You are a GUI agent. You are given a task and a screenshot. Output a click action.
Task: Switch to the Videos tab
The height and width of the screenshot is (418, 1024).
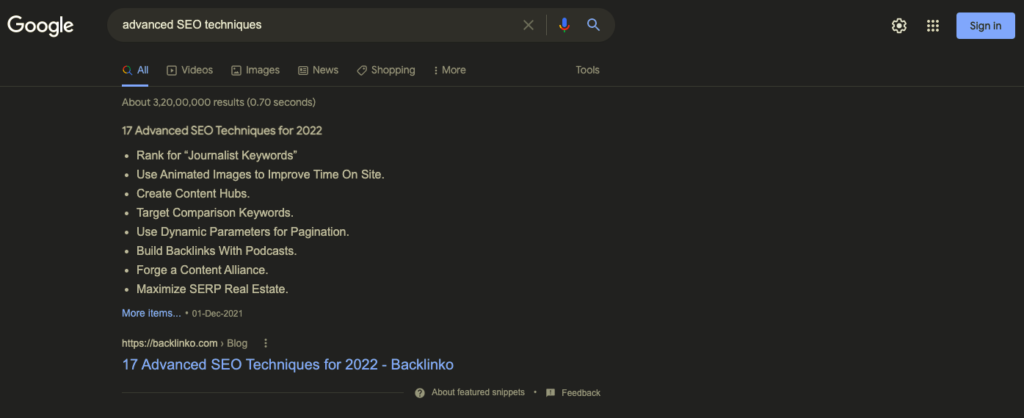tap(190, 70)
